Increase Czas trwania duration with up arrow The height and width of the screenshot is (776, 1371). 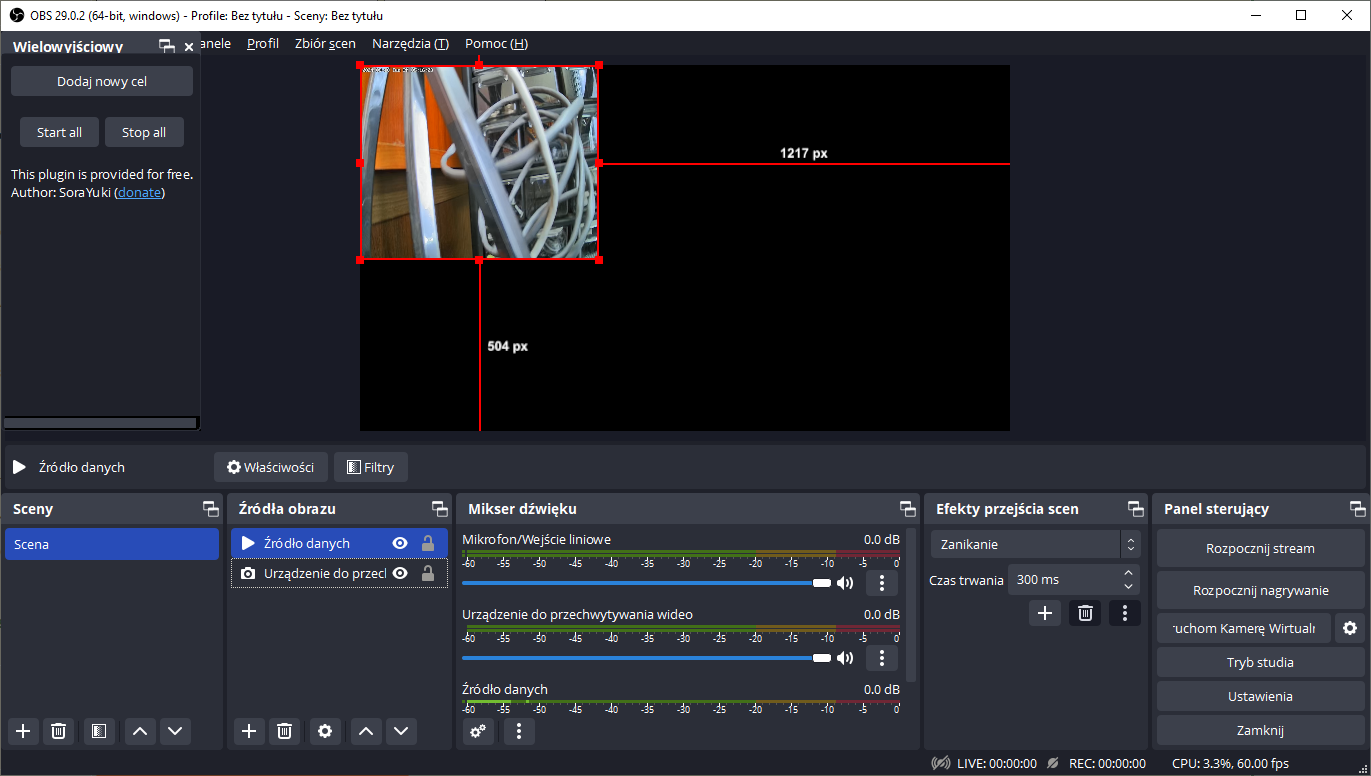click(x=1129, y=574)
